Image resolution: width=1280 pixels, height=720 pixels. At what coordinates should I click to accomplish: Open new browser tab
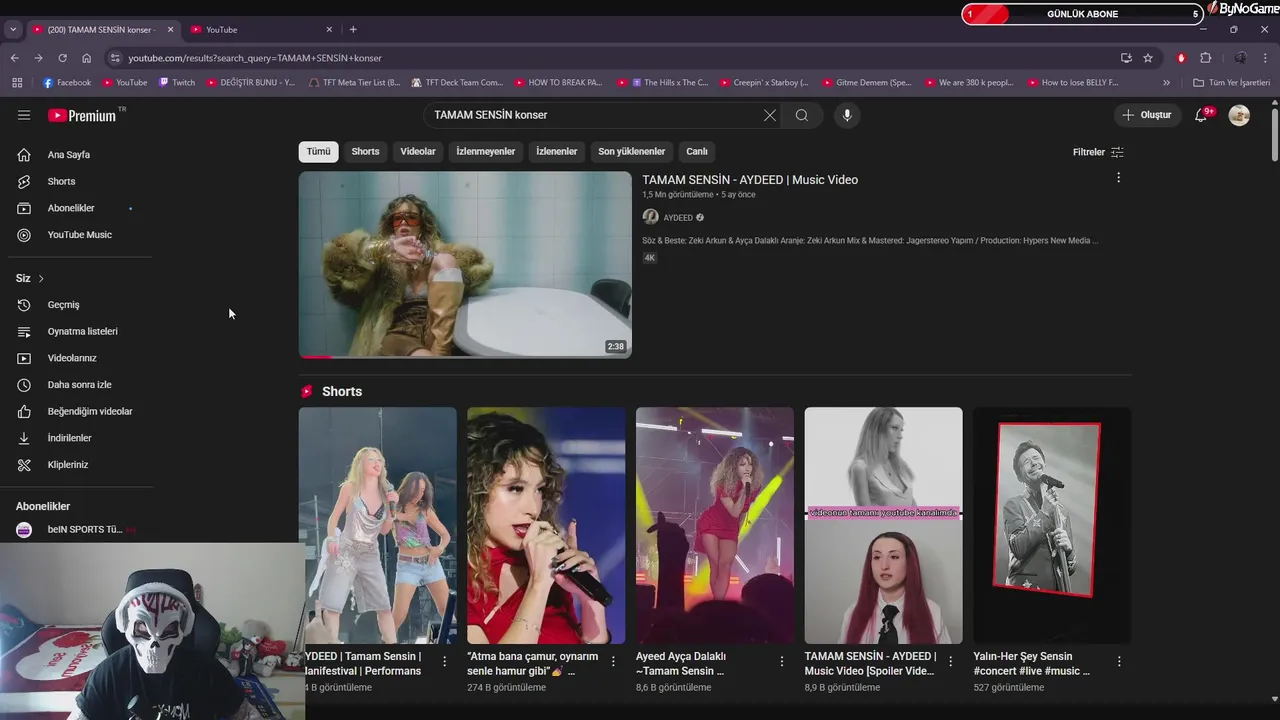tap(353, 29)
